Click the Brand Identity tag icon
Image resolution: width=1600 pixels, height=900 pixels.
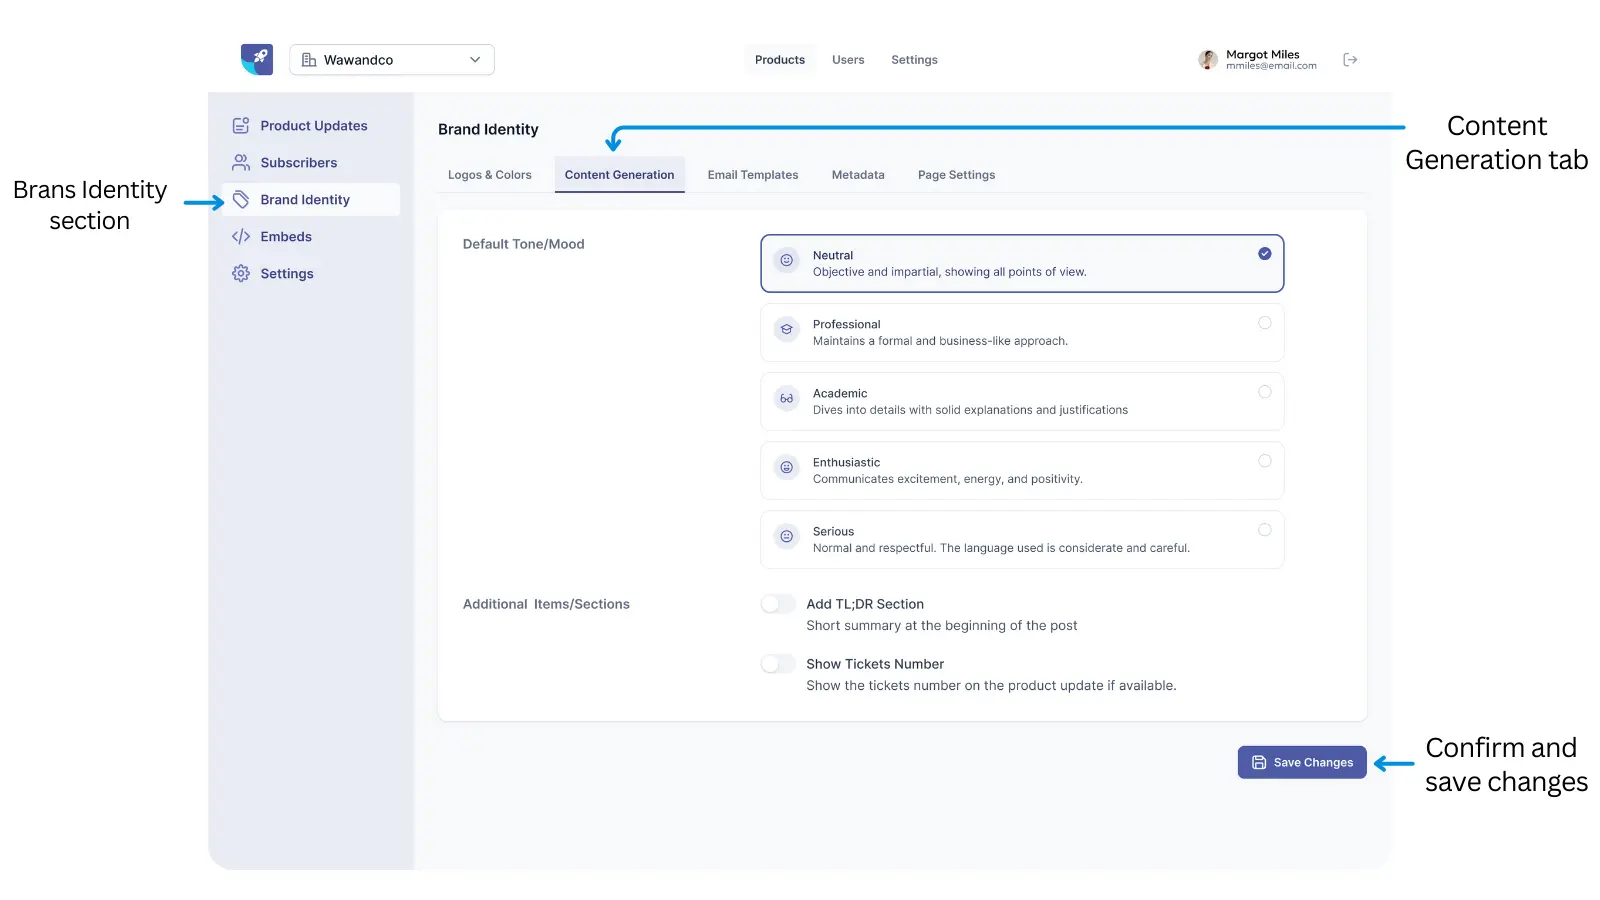coord(242,199)
